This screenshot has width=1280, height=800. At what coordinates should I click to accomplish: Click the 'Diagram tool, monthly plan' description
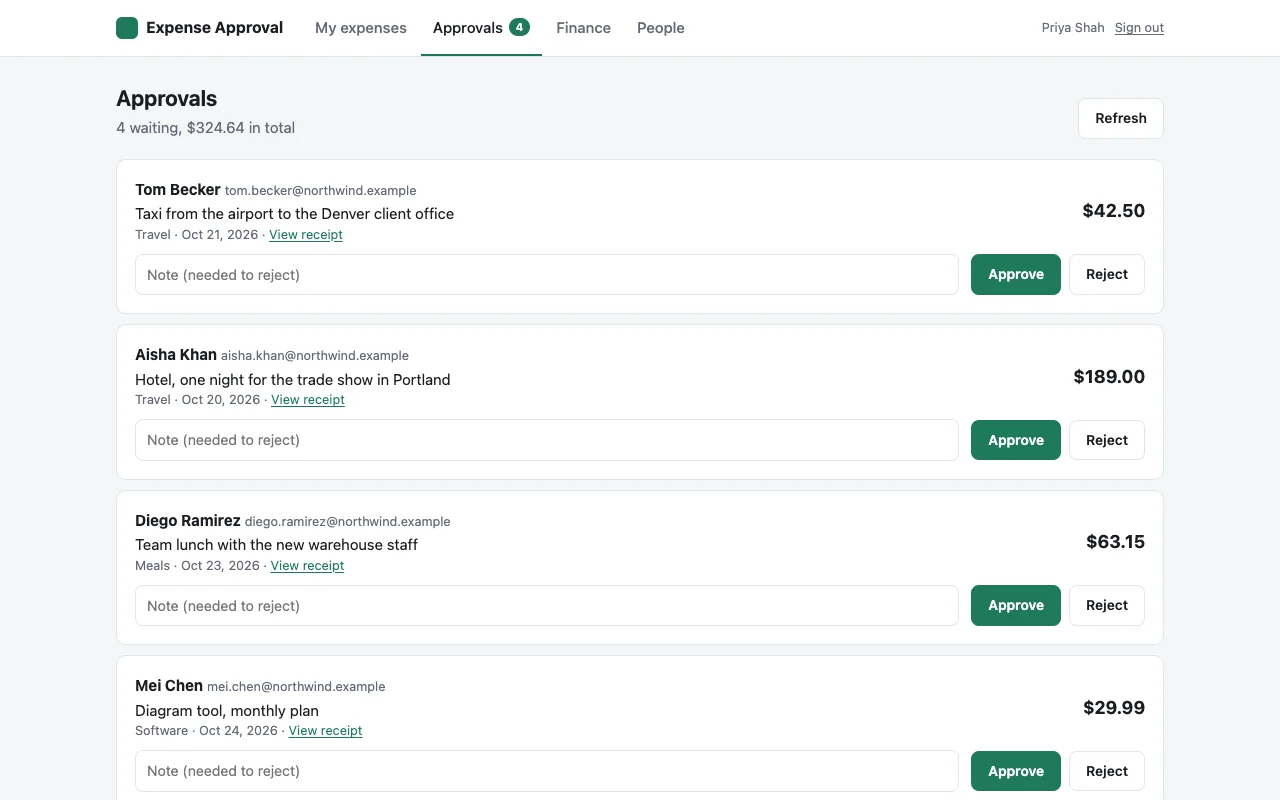point(227,711)
